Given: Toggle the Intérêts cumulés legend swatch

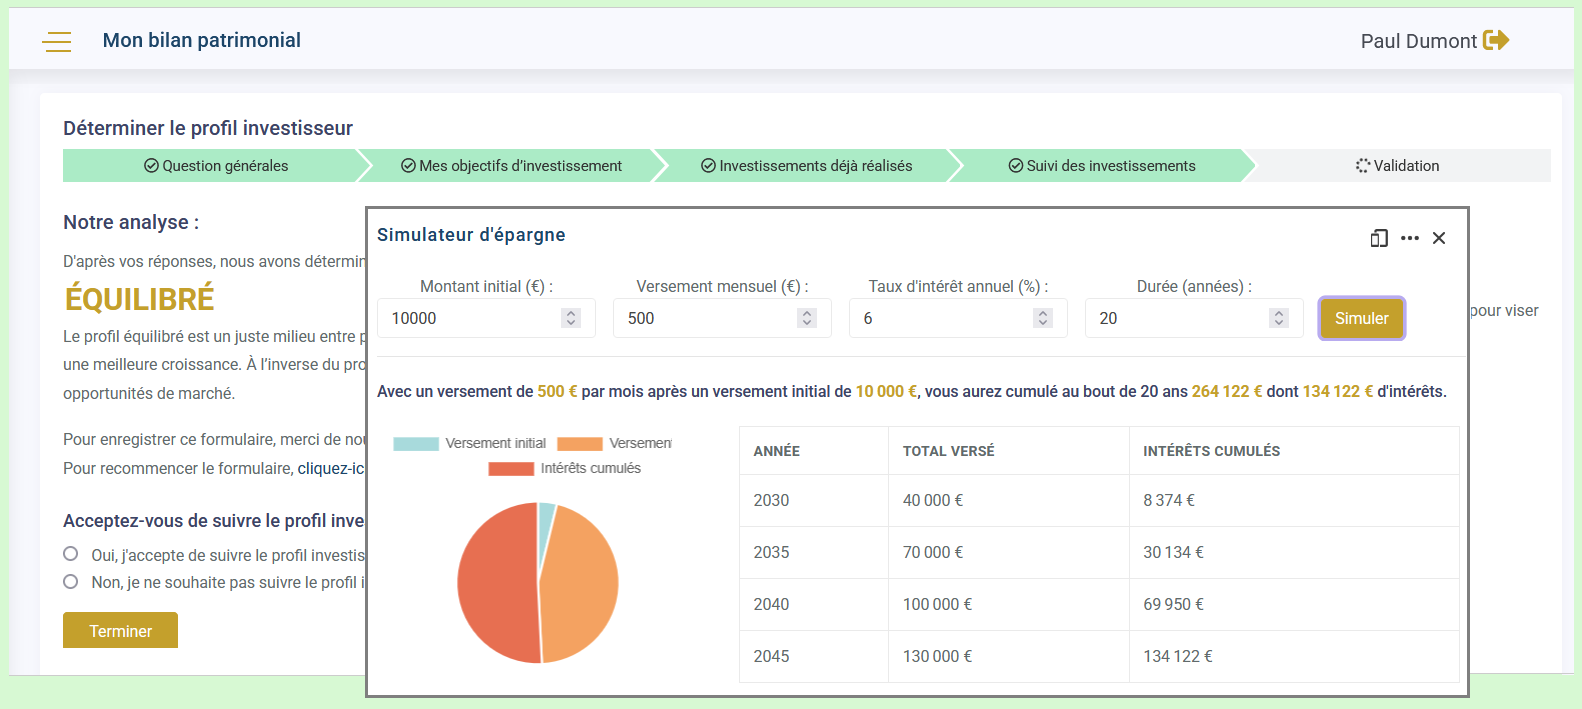Looking at the screenshot, I should 511,469.
